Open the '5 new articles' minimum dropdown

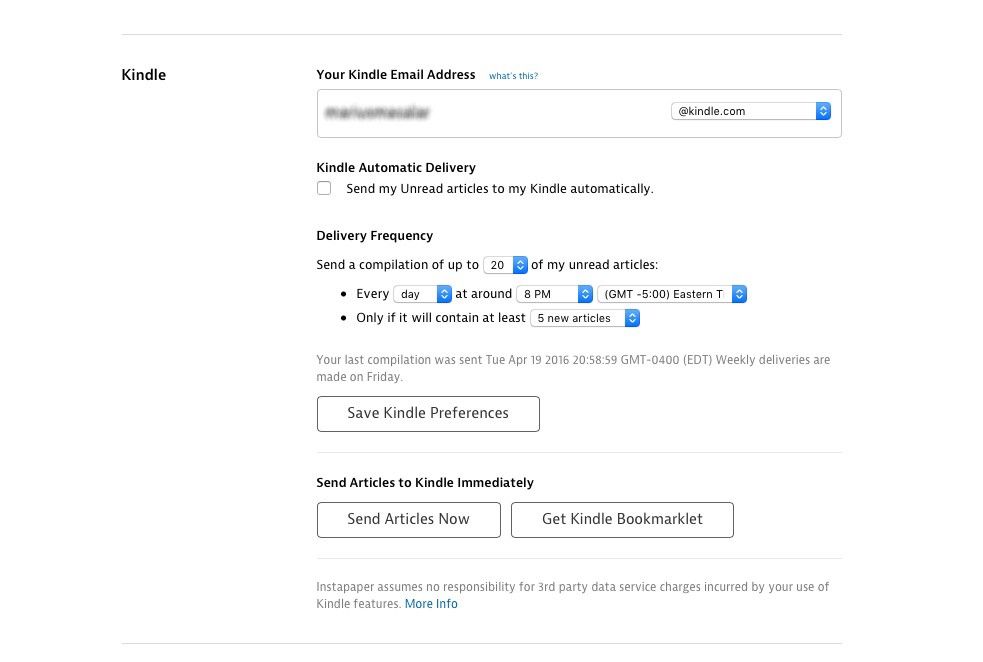click(x=585, y=318)
